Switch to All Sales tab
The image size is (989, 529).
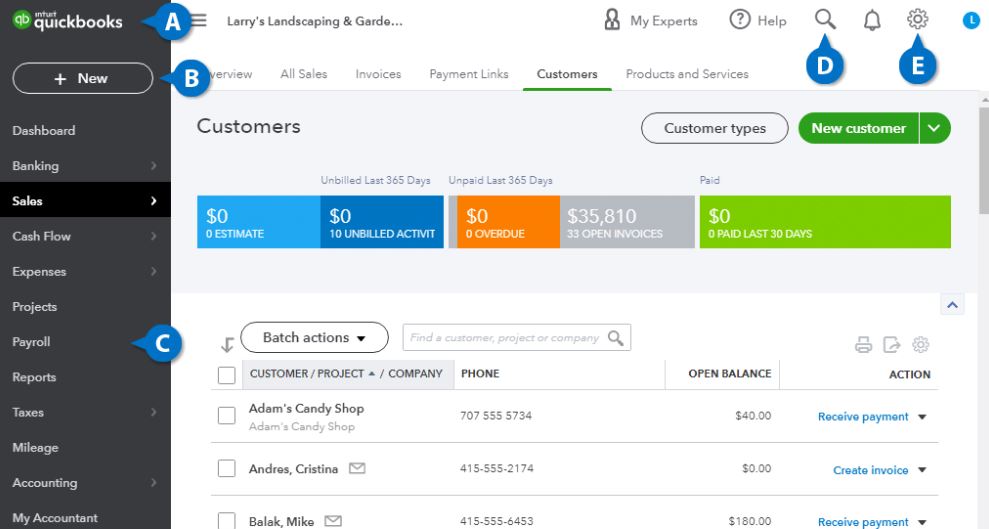point(303,74)
